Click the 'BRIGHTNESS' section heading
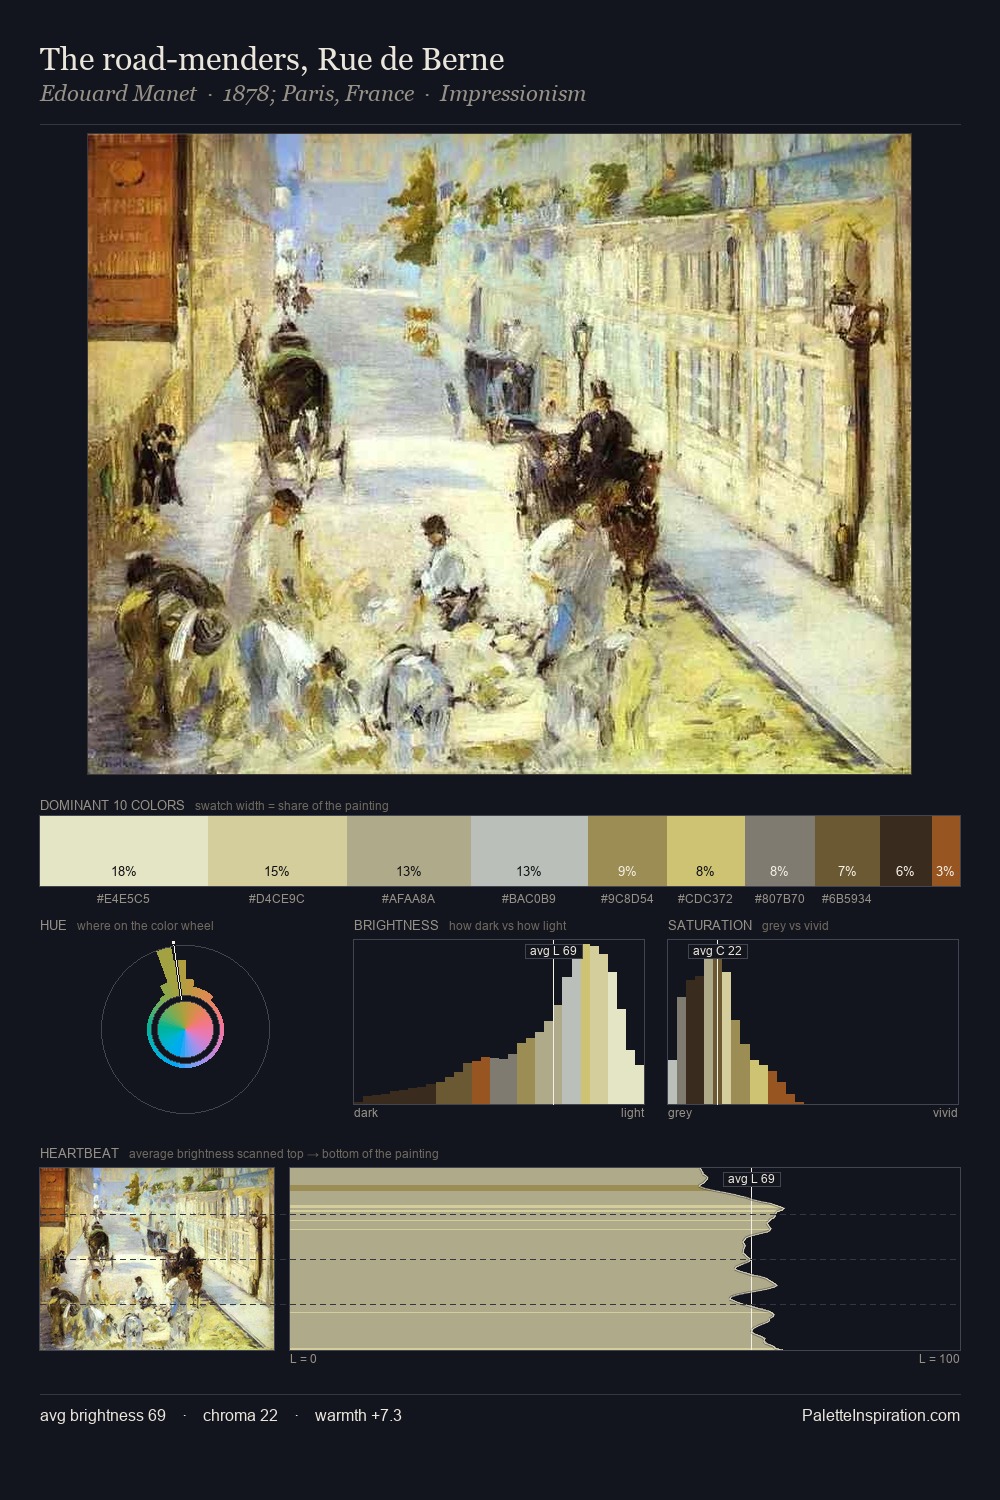 click(396, 925)
